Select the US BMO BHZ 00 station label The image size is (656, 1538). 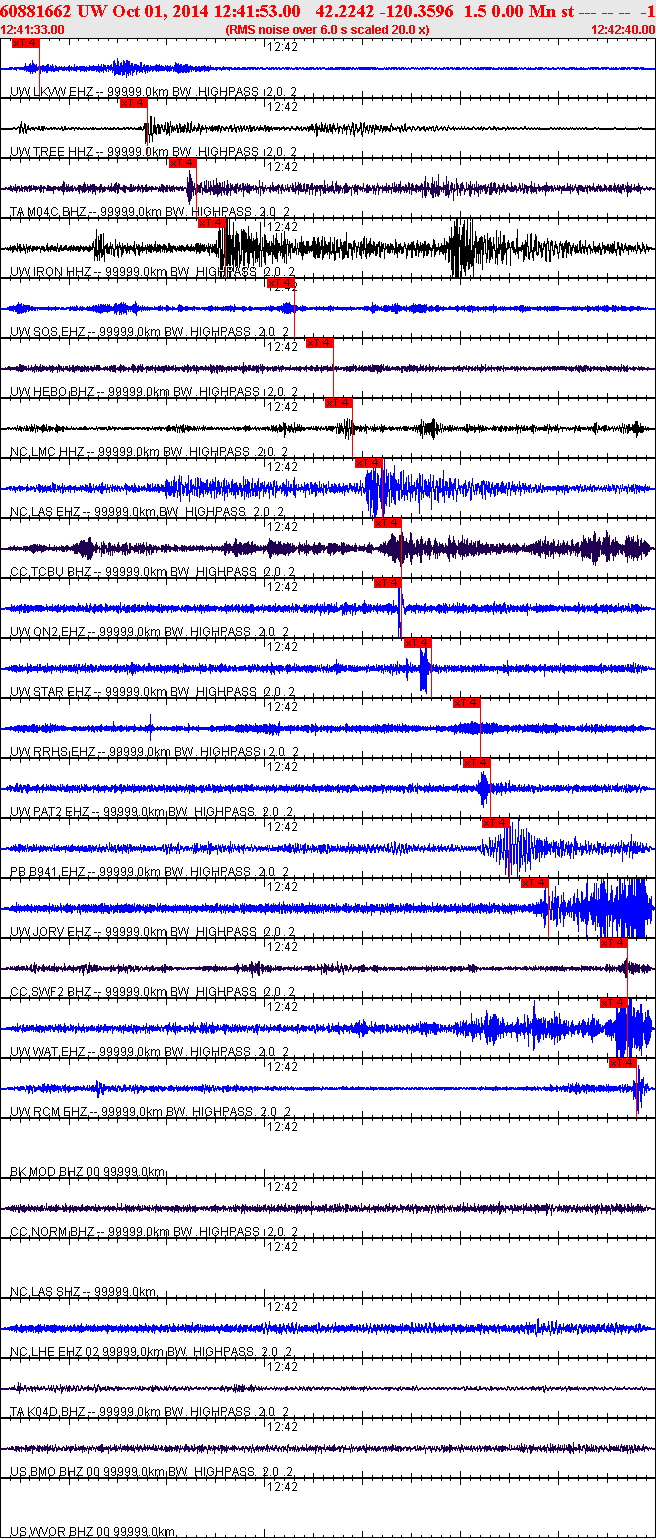(152, 1472)
